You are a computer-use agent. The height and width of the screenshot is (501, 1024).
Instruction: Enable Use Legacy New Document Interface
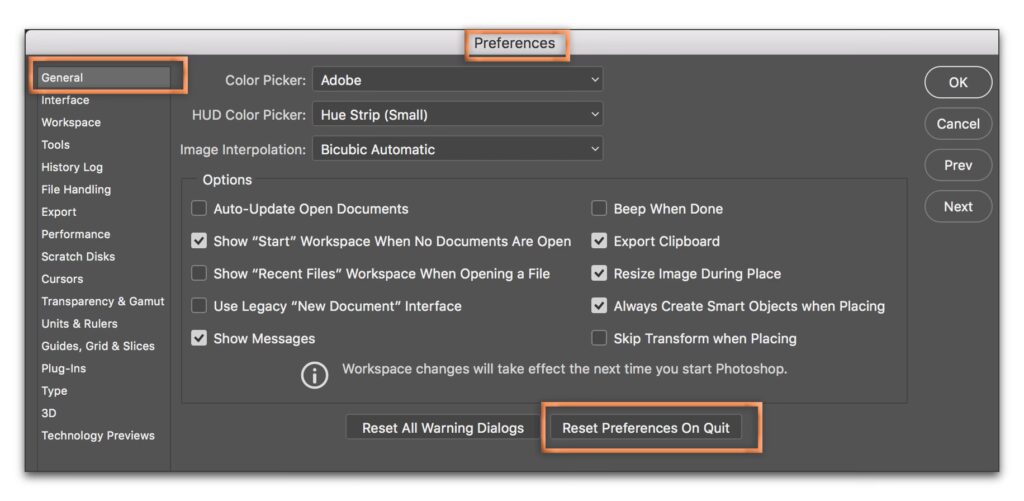pos(199,306)
